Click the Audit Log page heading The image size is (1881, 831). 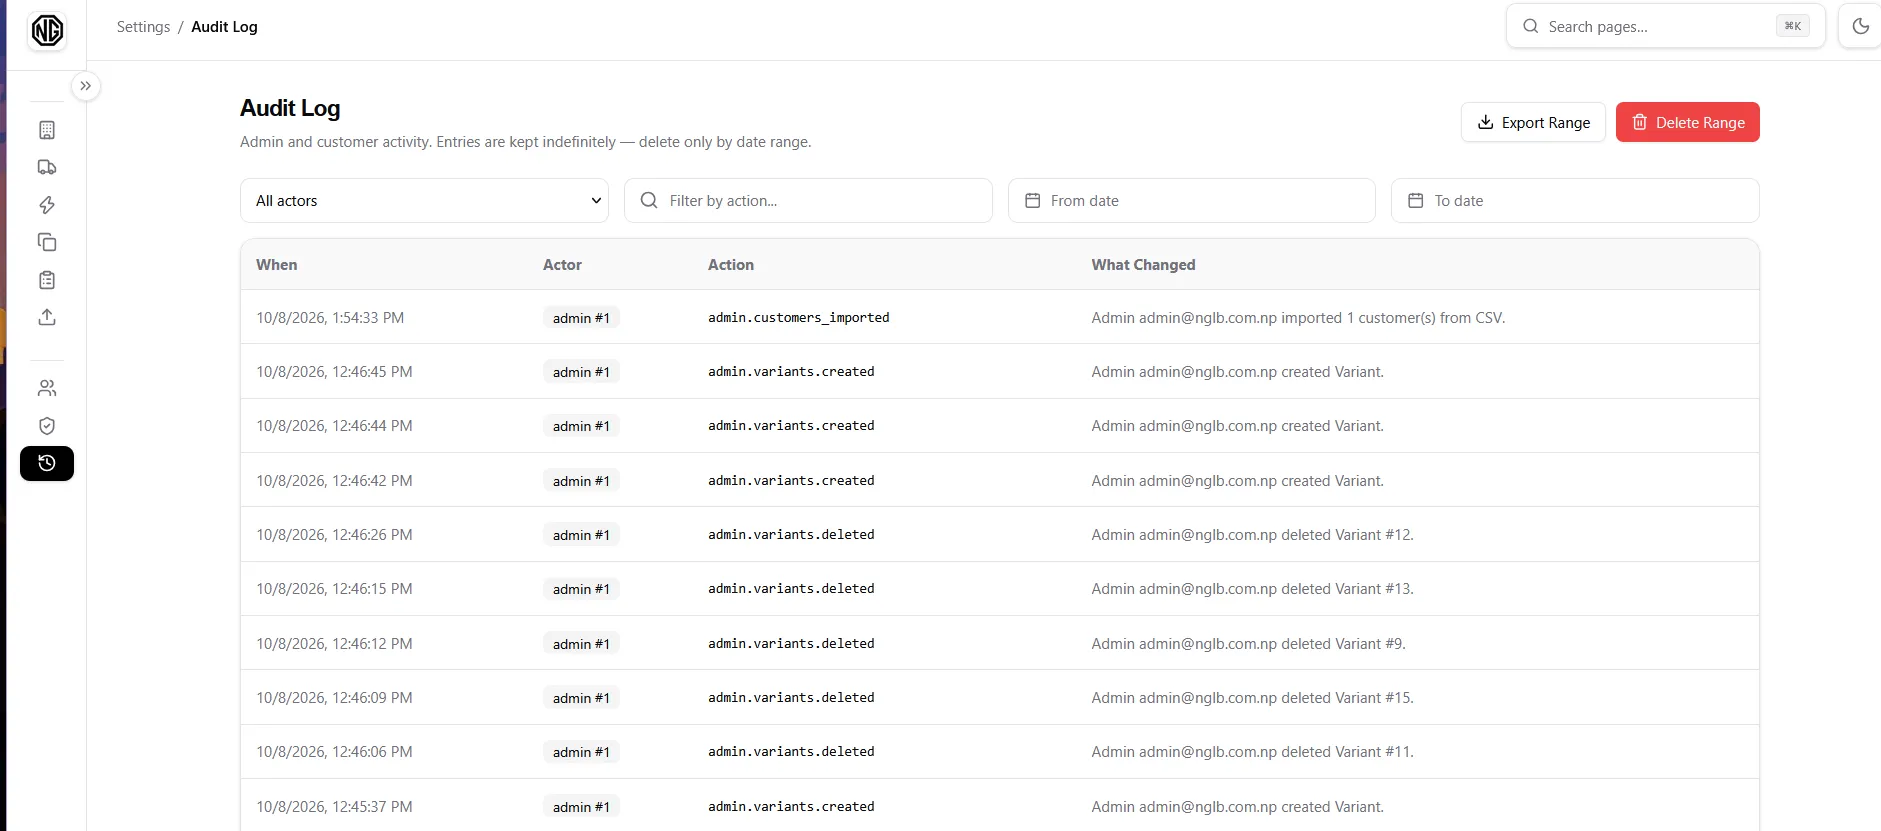(290, 108)
